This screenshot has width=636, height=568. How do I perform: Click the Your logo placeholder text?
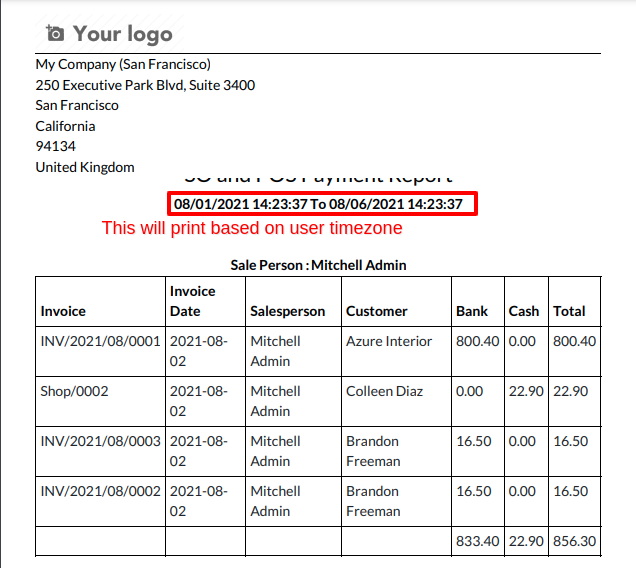tap(123, 34)
